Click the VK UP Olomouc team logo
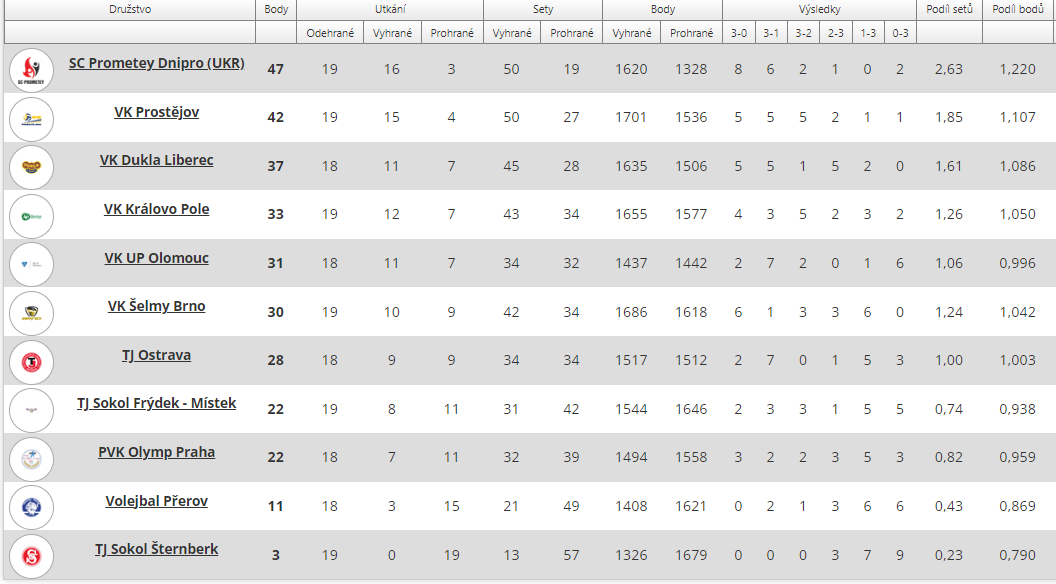1056x584 pixels. pos(32,265)
